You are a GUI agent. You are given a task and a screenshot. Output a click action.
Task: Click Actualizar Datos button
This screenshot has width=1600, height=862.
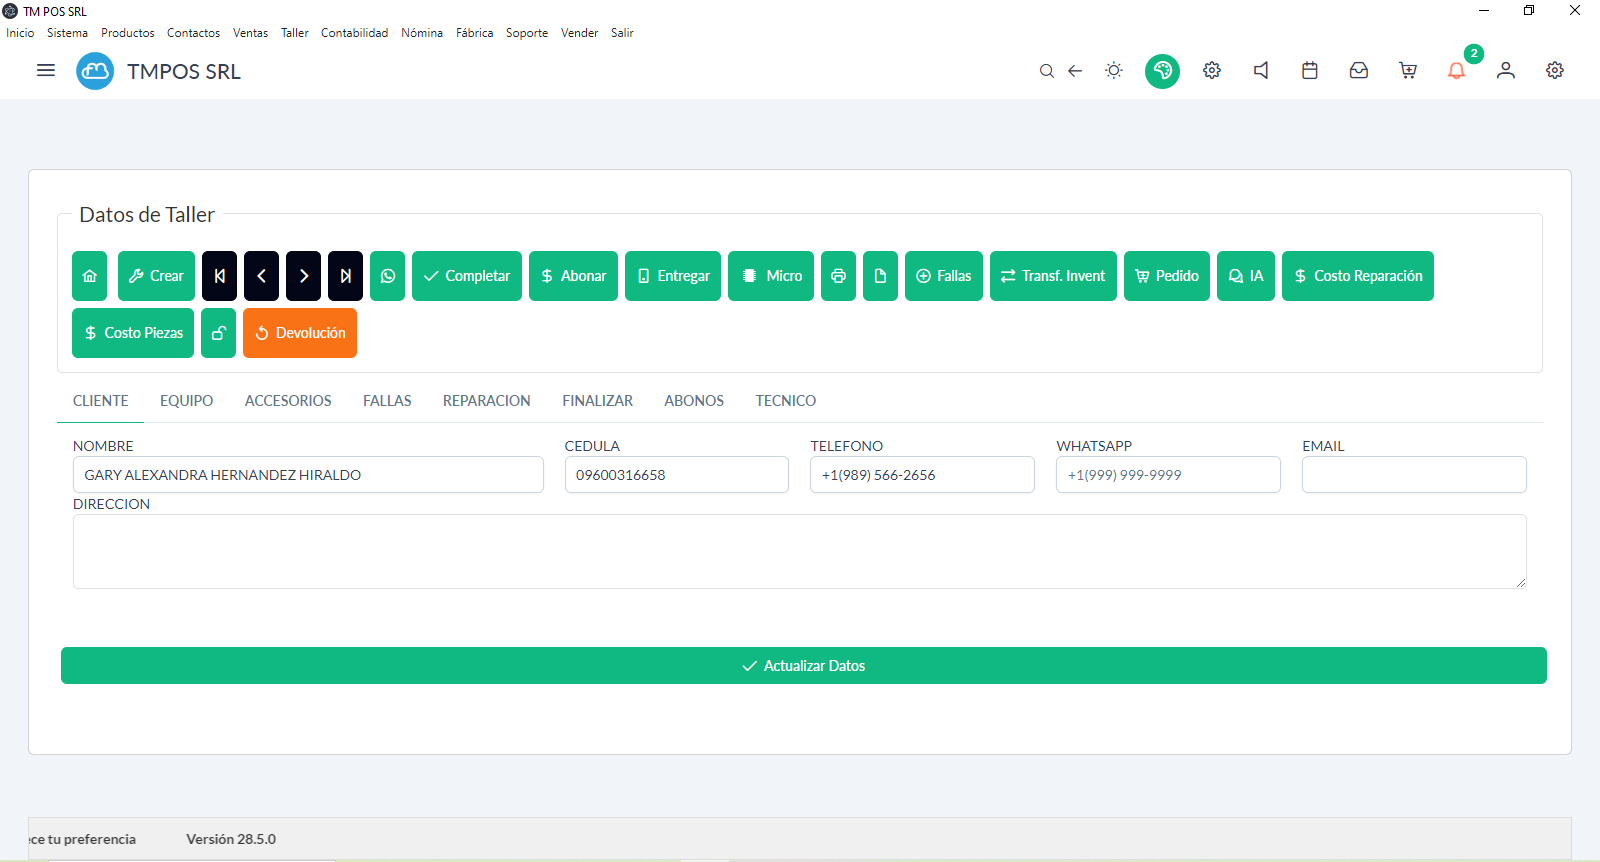(x=804, y=666)
